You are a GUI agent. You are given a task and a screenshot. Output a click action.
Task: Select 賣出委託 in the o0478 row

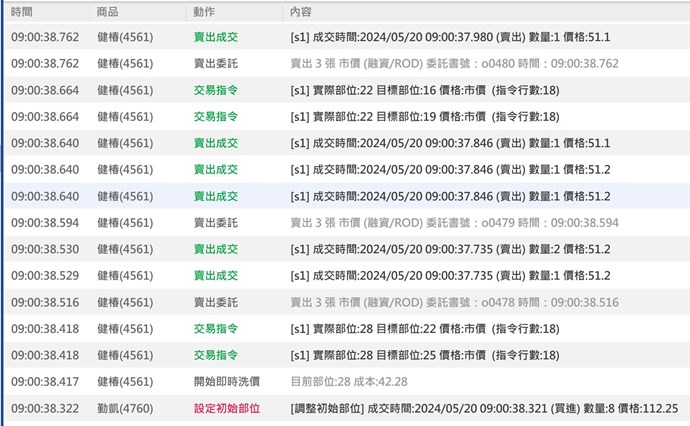point(216,302)
